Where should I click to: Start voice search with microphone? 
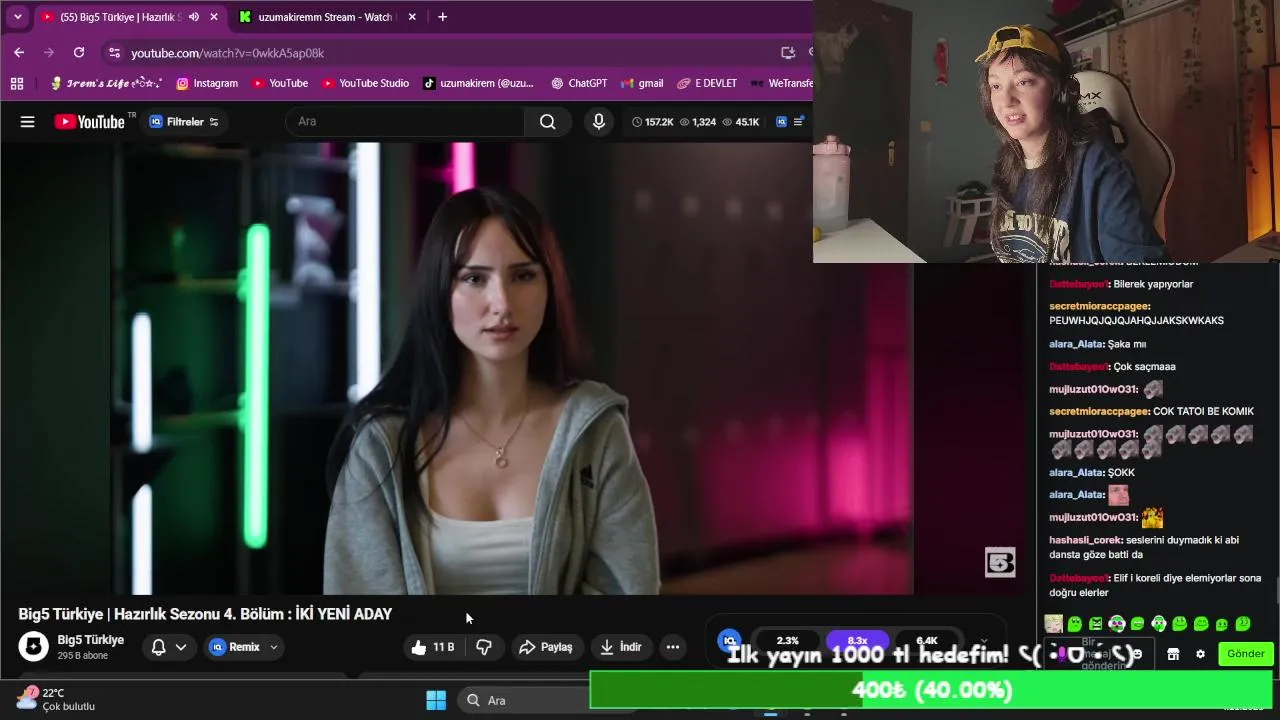[598, 121]
